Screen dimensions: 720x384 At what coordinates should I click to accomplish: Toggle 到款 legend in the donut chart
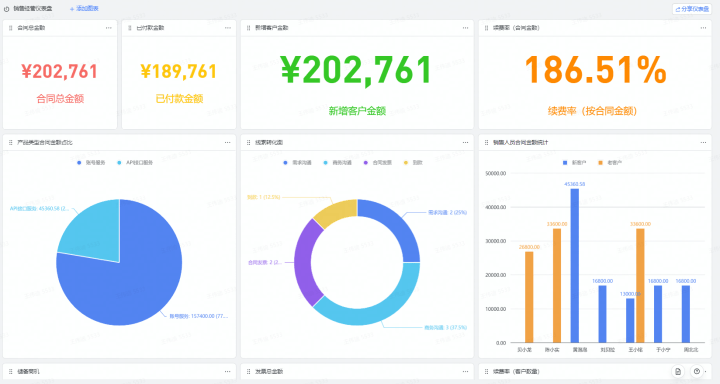(x=413, y=163)
